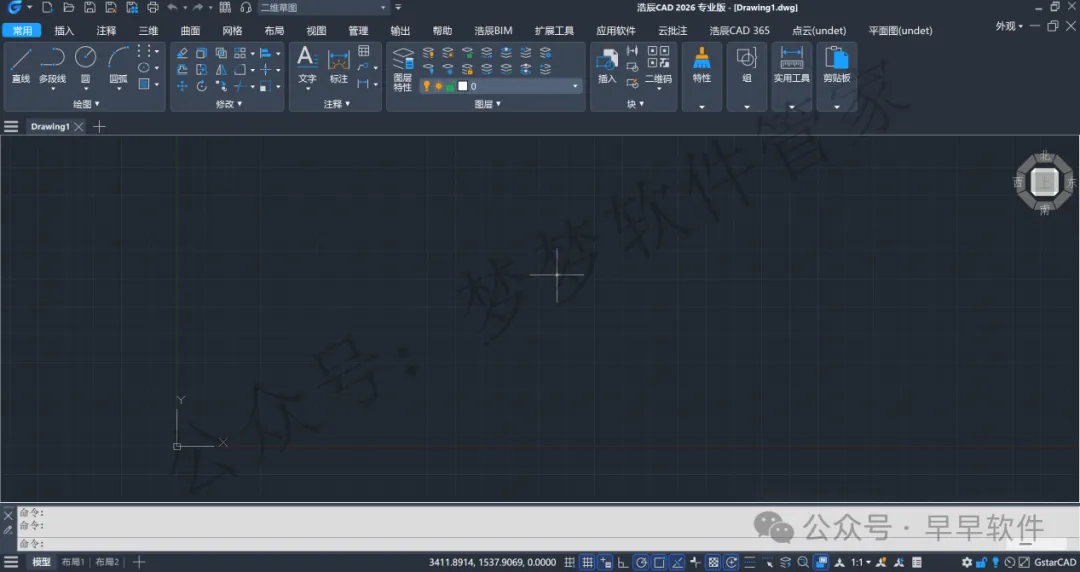This screenshot has height=572, width=1080.
Task: Toggle object snap in status bar
Action: (x=659, y=562)
